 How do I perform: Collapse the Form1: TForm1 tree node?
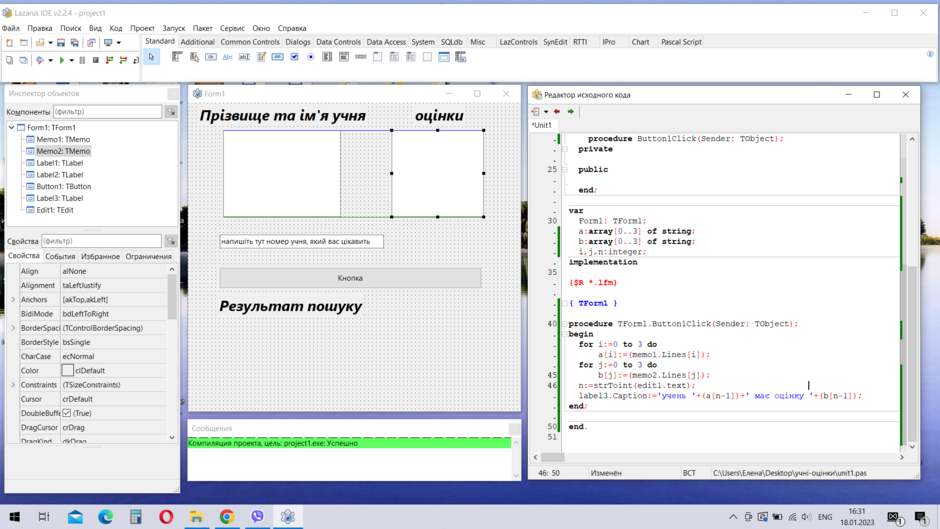(x=11, y=128)
